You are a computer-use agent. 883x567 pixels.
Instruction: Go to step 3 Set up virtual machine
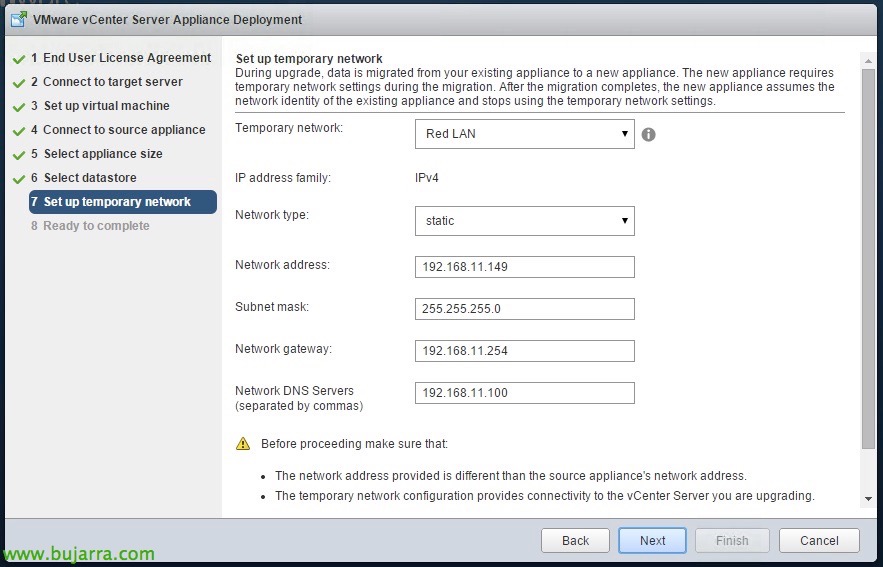(x=100, y=106)
